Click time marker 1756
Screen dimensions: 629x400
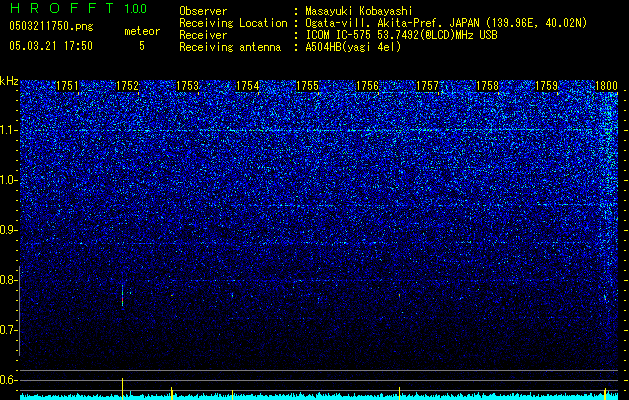pos(367,86)
